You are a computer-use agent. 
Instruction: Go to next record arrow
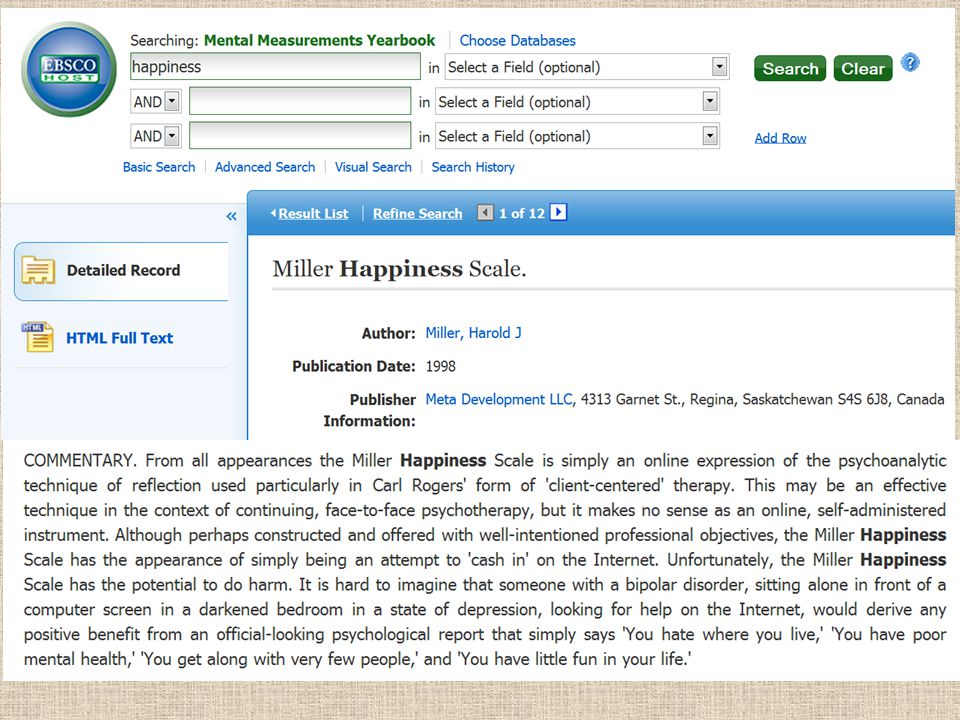click(558, 212)
